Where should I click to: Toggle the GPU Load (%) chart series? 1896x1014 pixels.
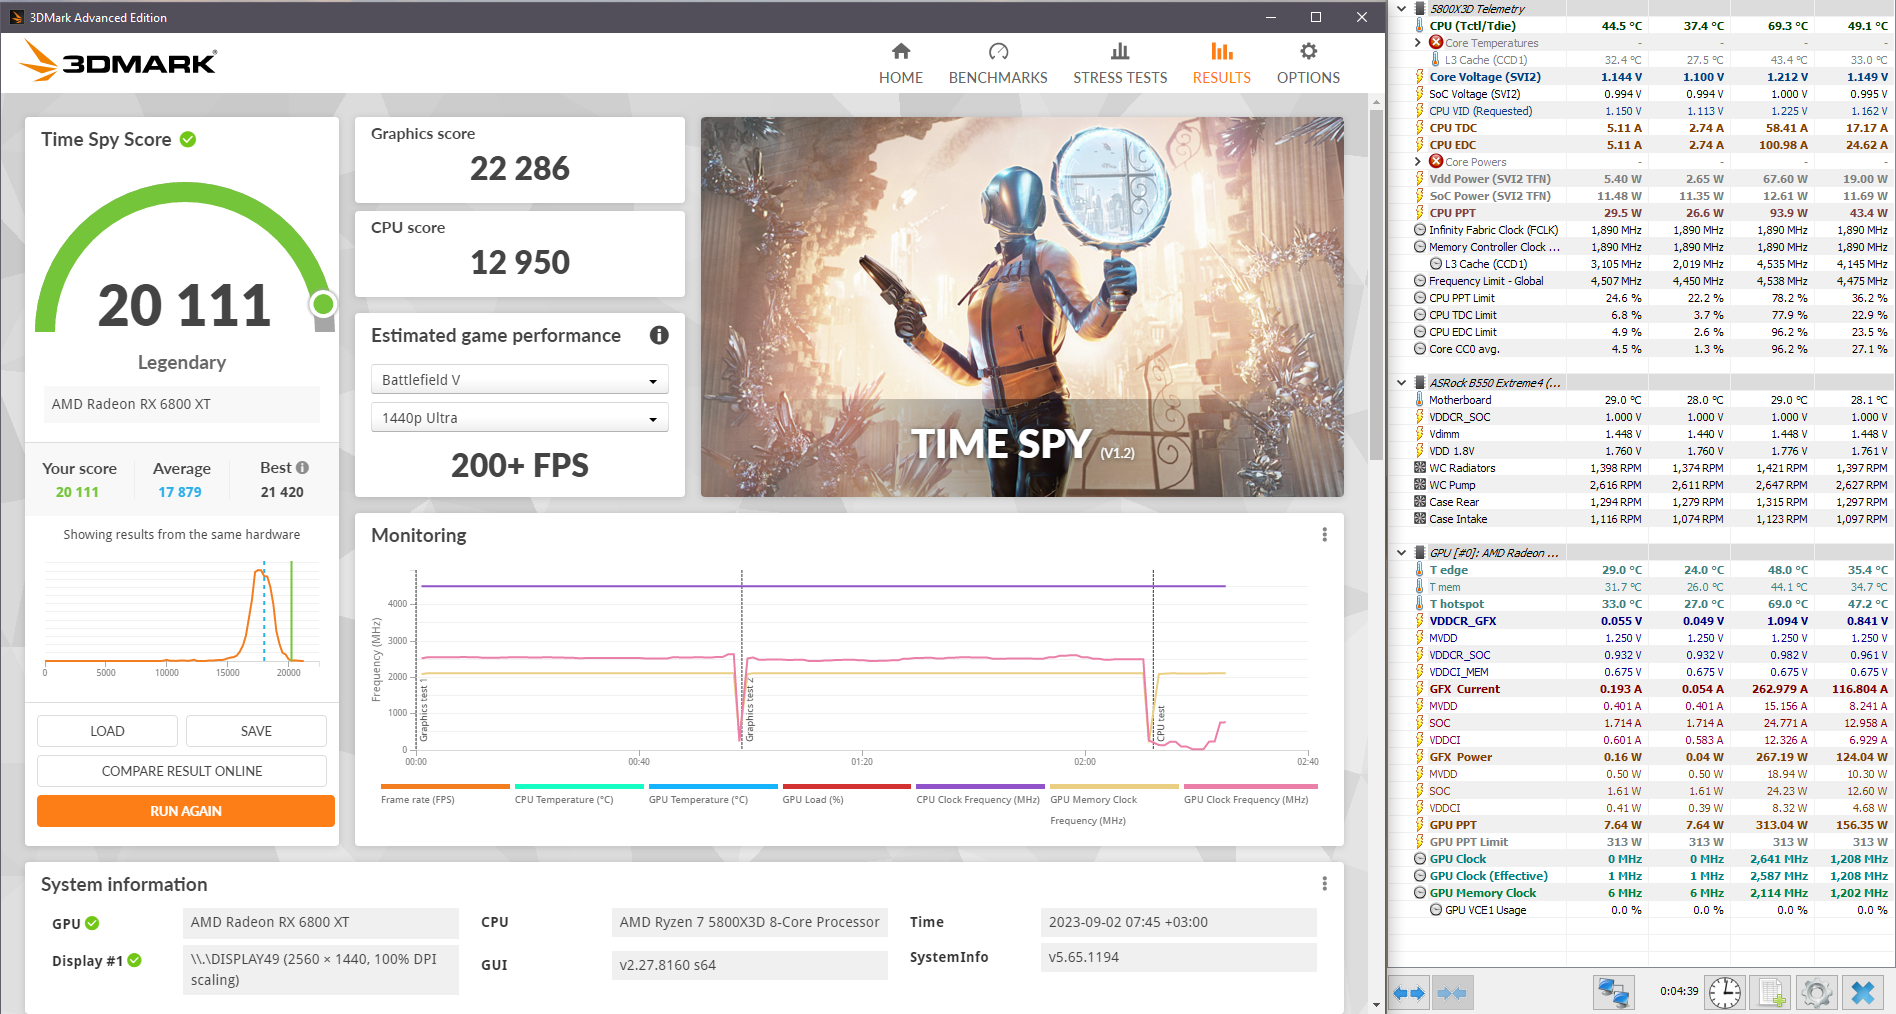coord(847,794)
